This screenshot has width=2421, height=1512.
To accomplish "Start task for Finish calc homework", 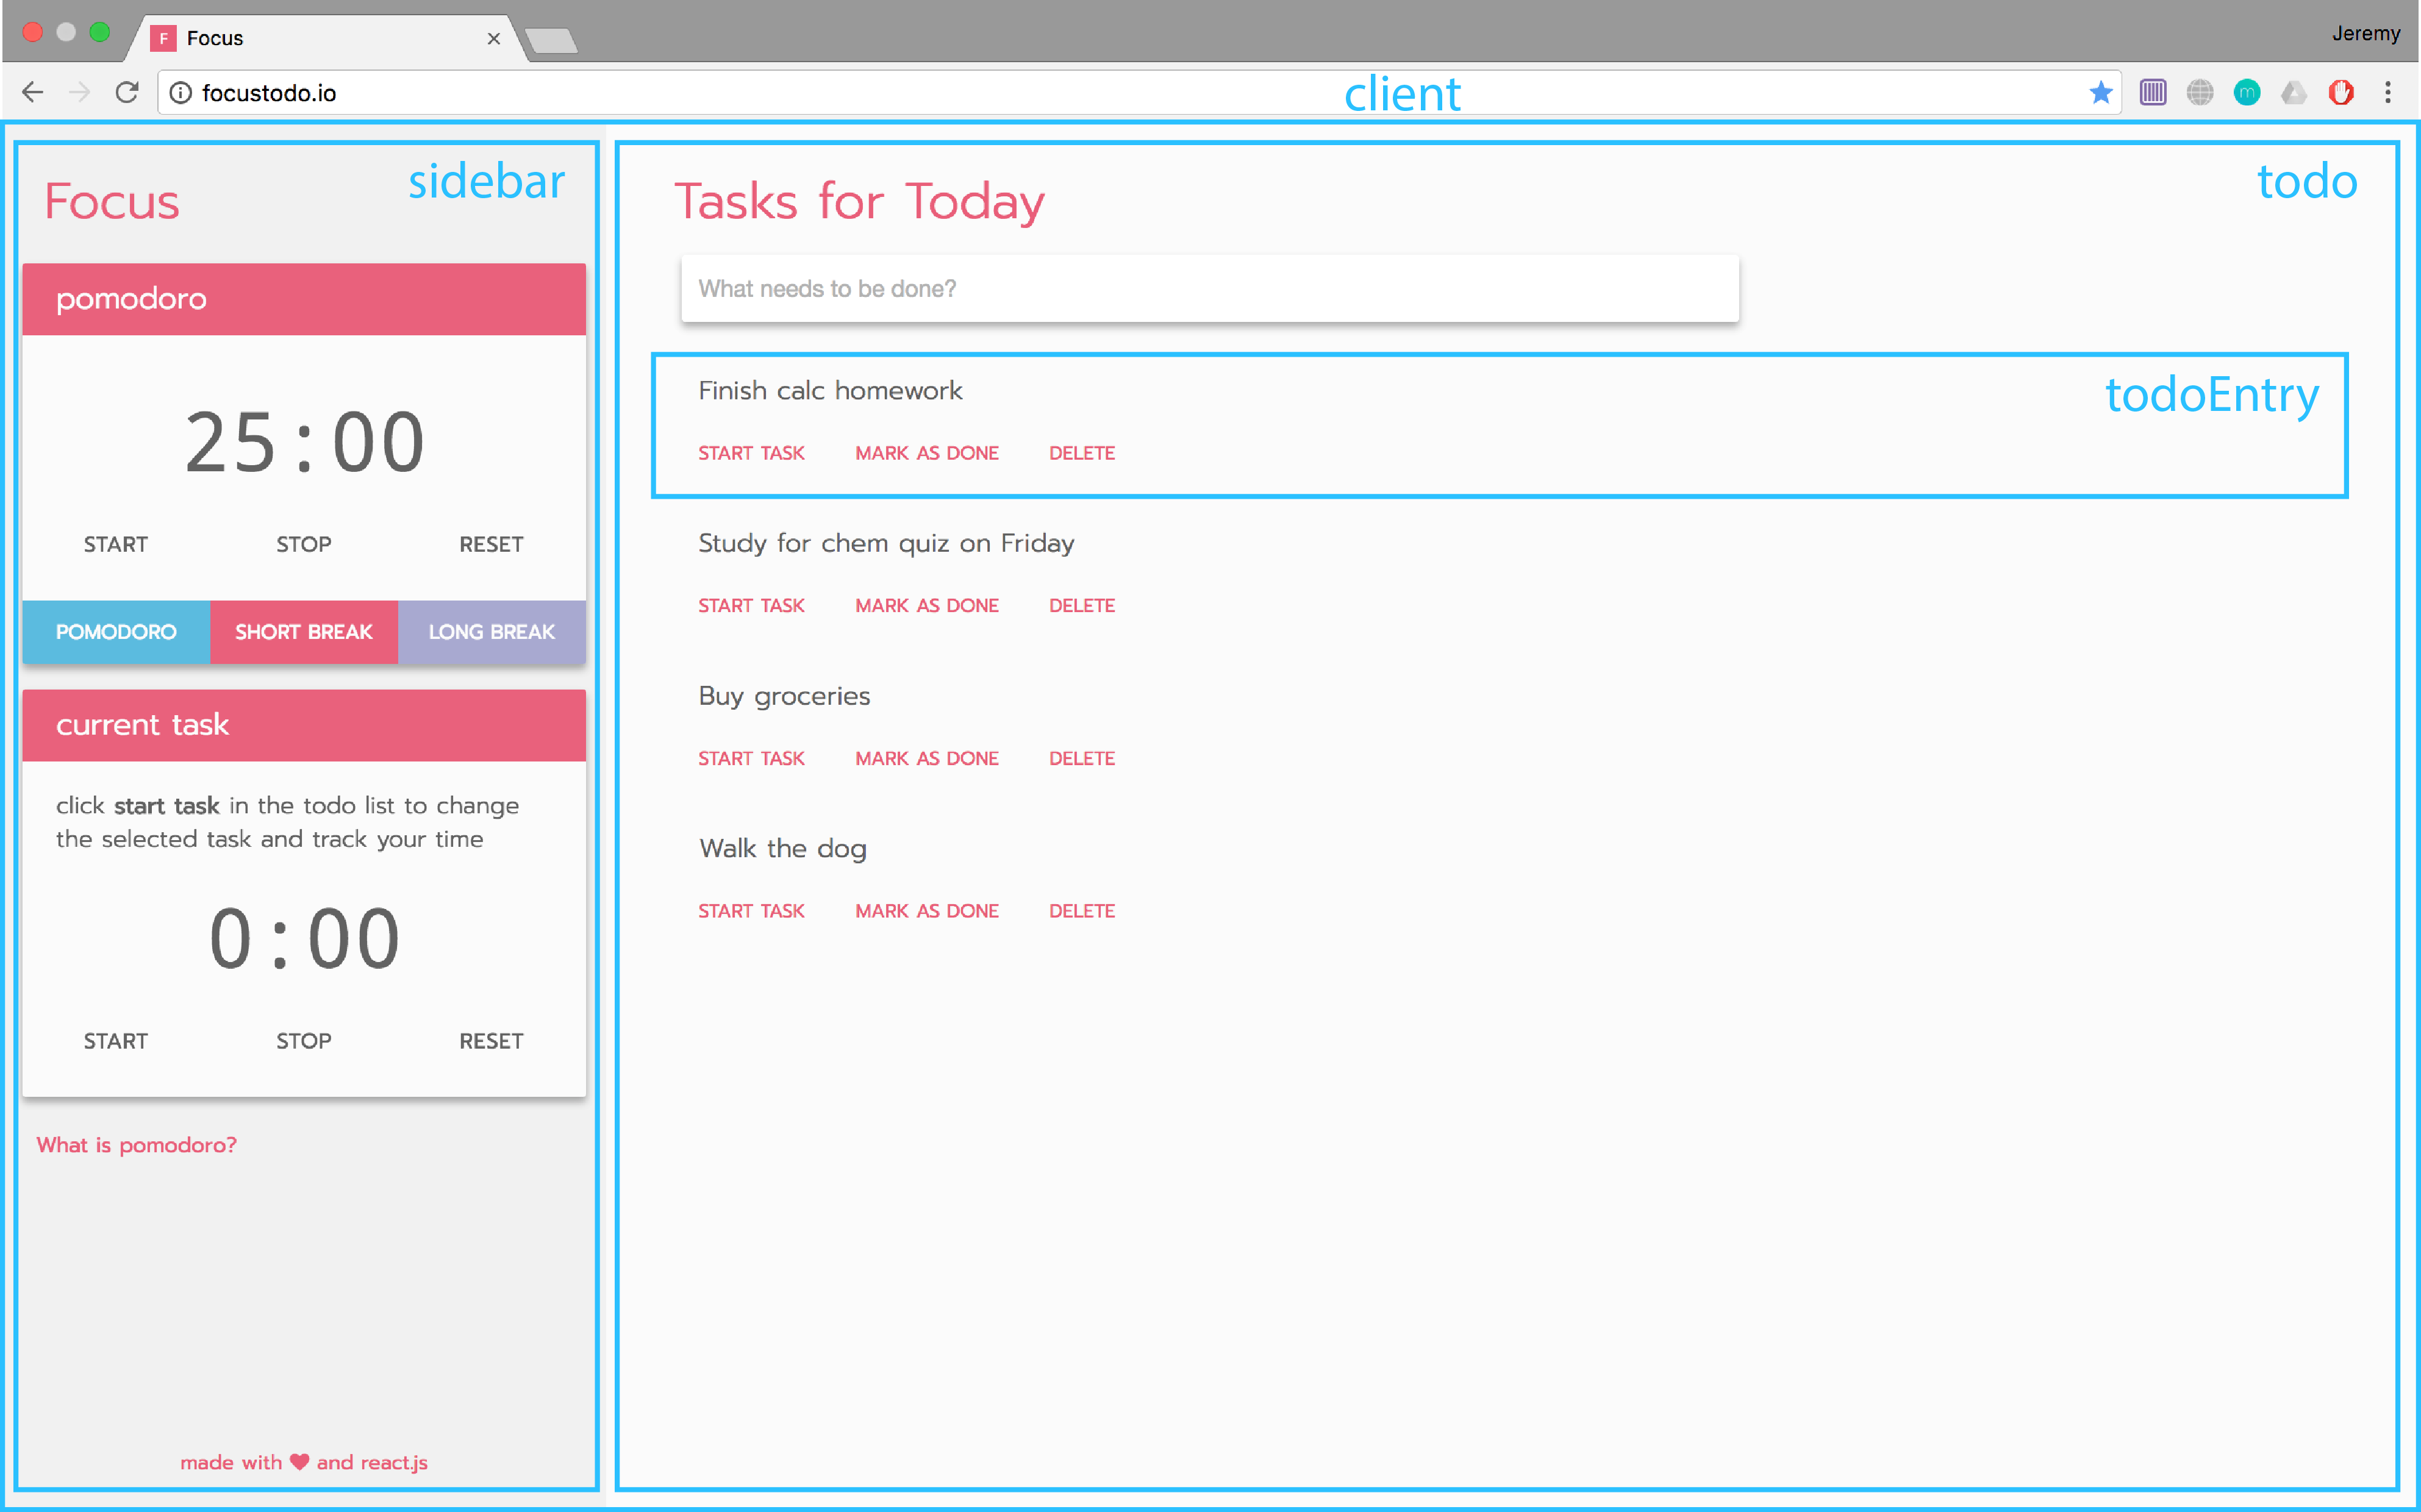I will [x=751, y=453].
